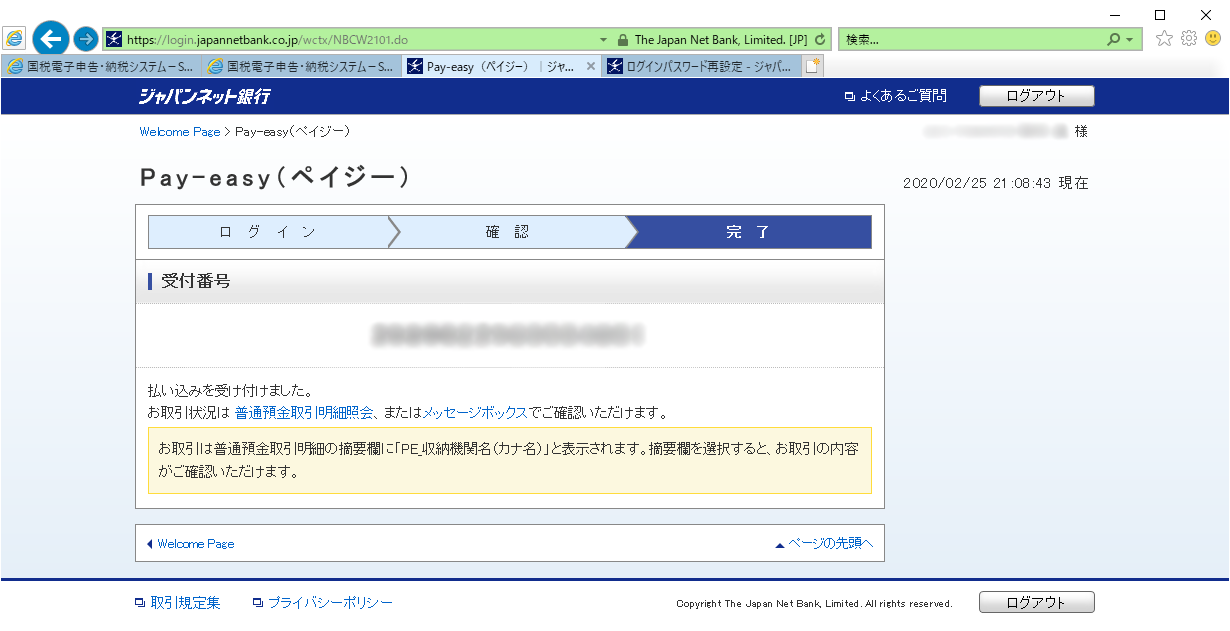Open the 普通預金取引明細照会 link
This screenshot has width=1230, height=631.
coord(304,412)
